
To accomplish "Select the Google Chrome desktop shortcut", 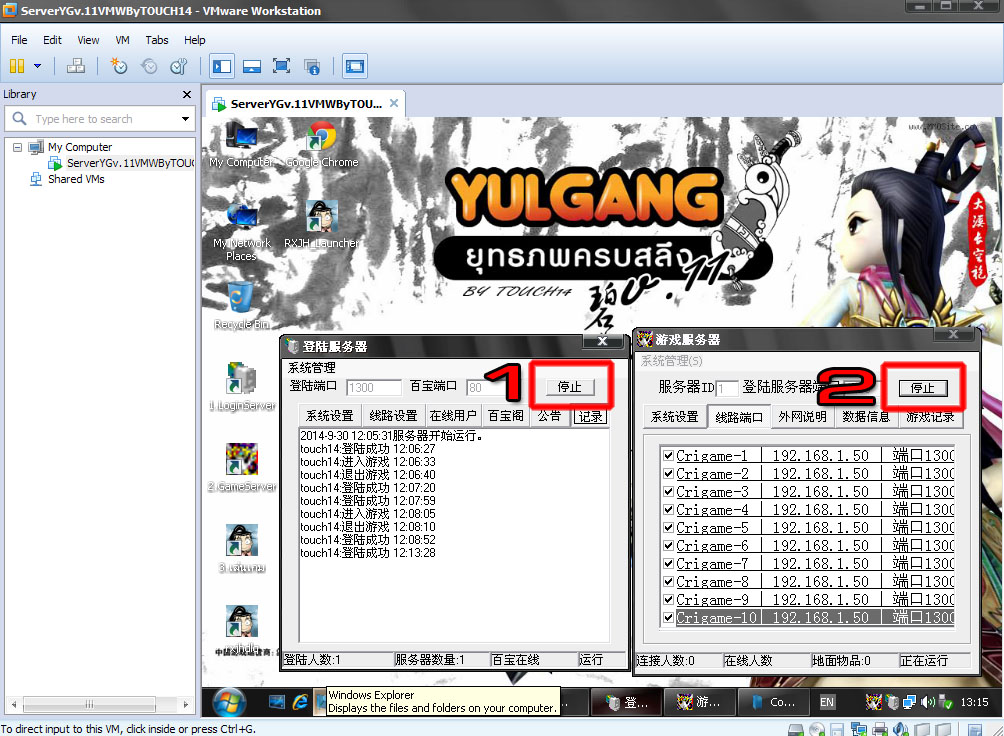I will pyautogui.click(x=322, y=145).
